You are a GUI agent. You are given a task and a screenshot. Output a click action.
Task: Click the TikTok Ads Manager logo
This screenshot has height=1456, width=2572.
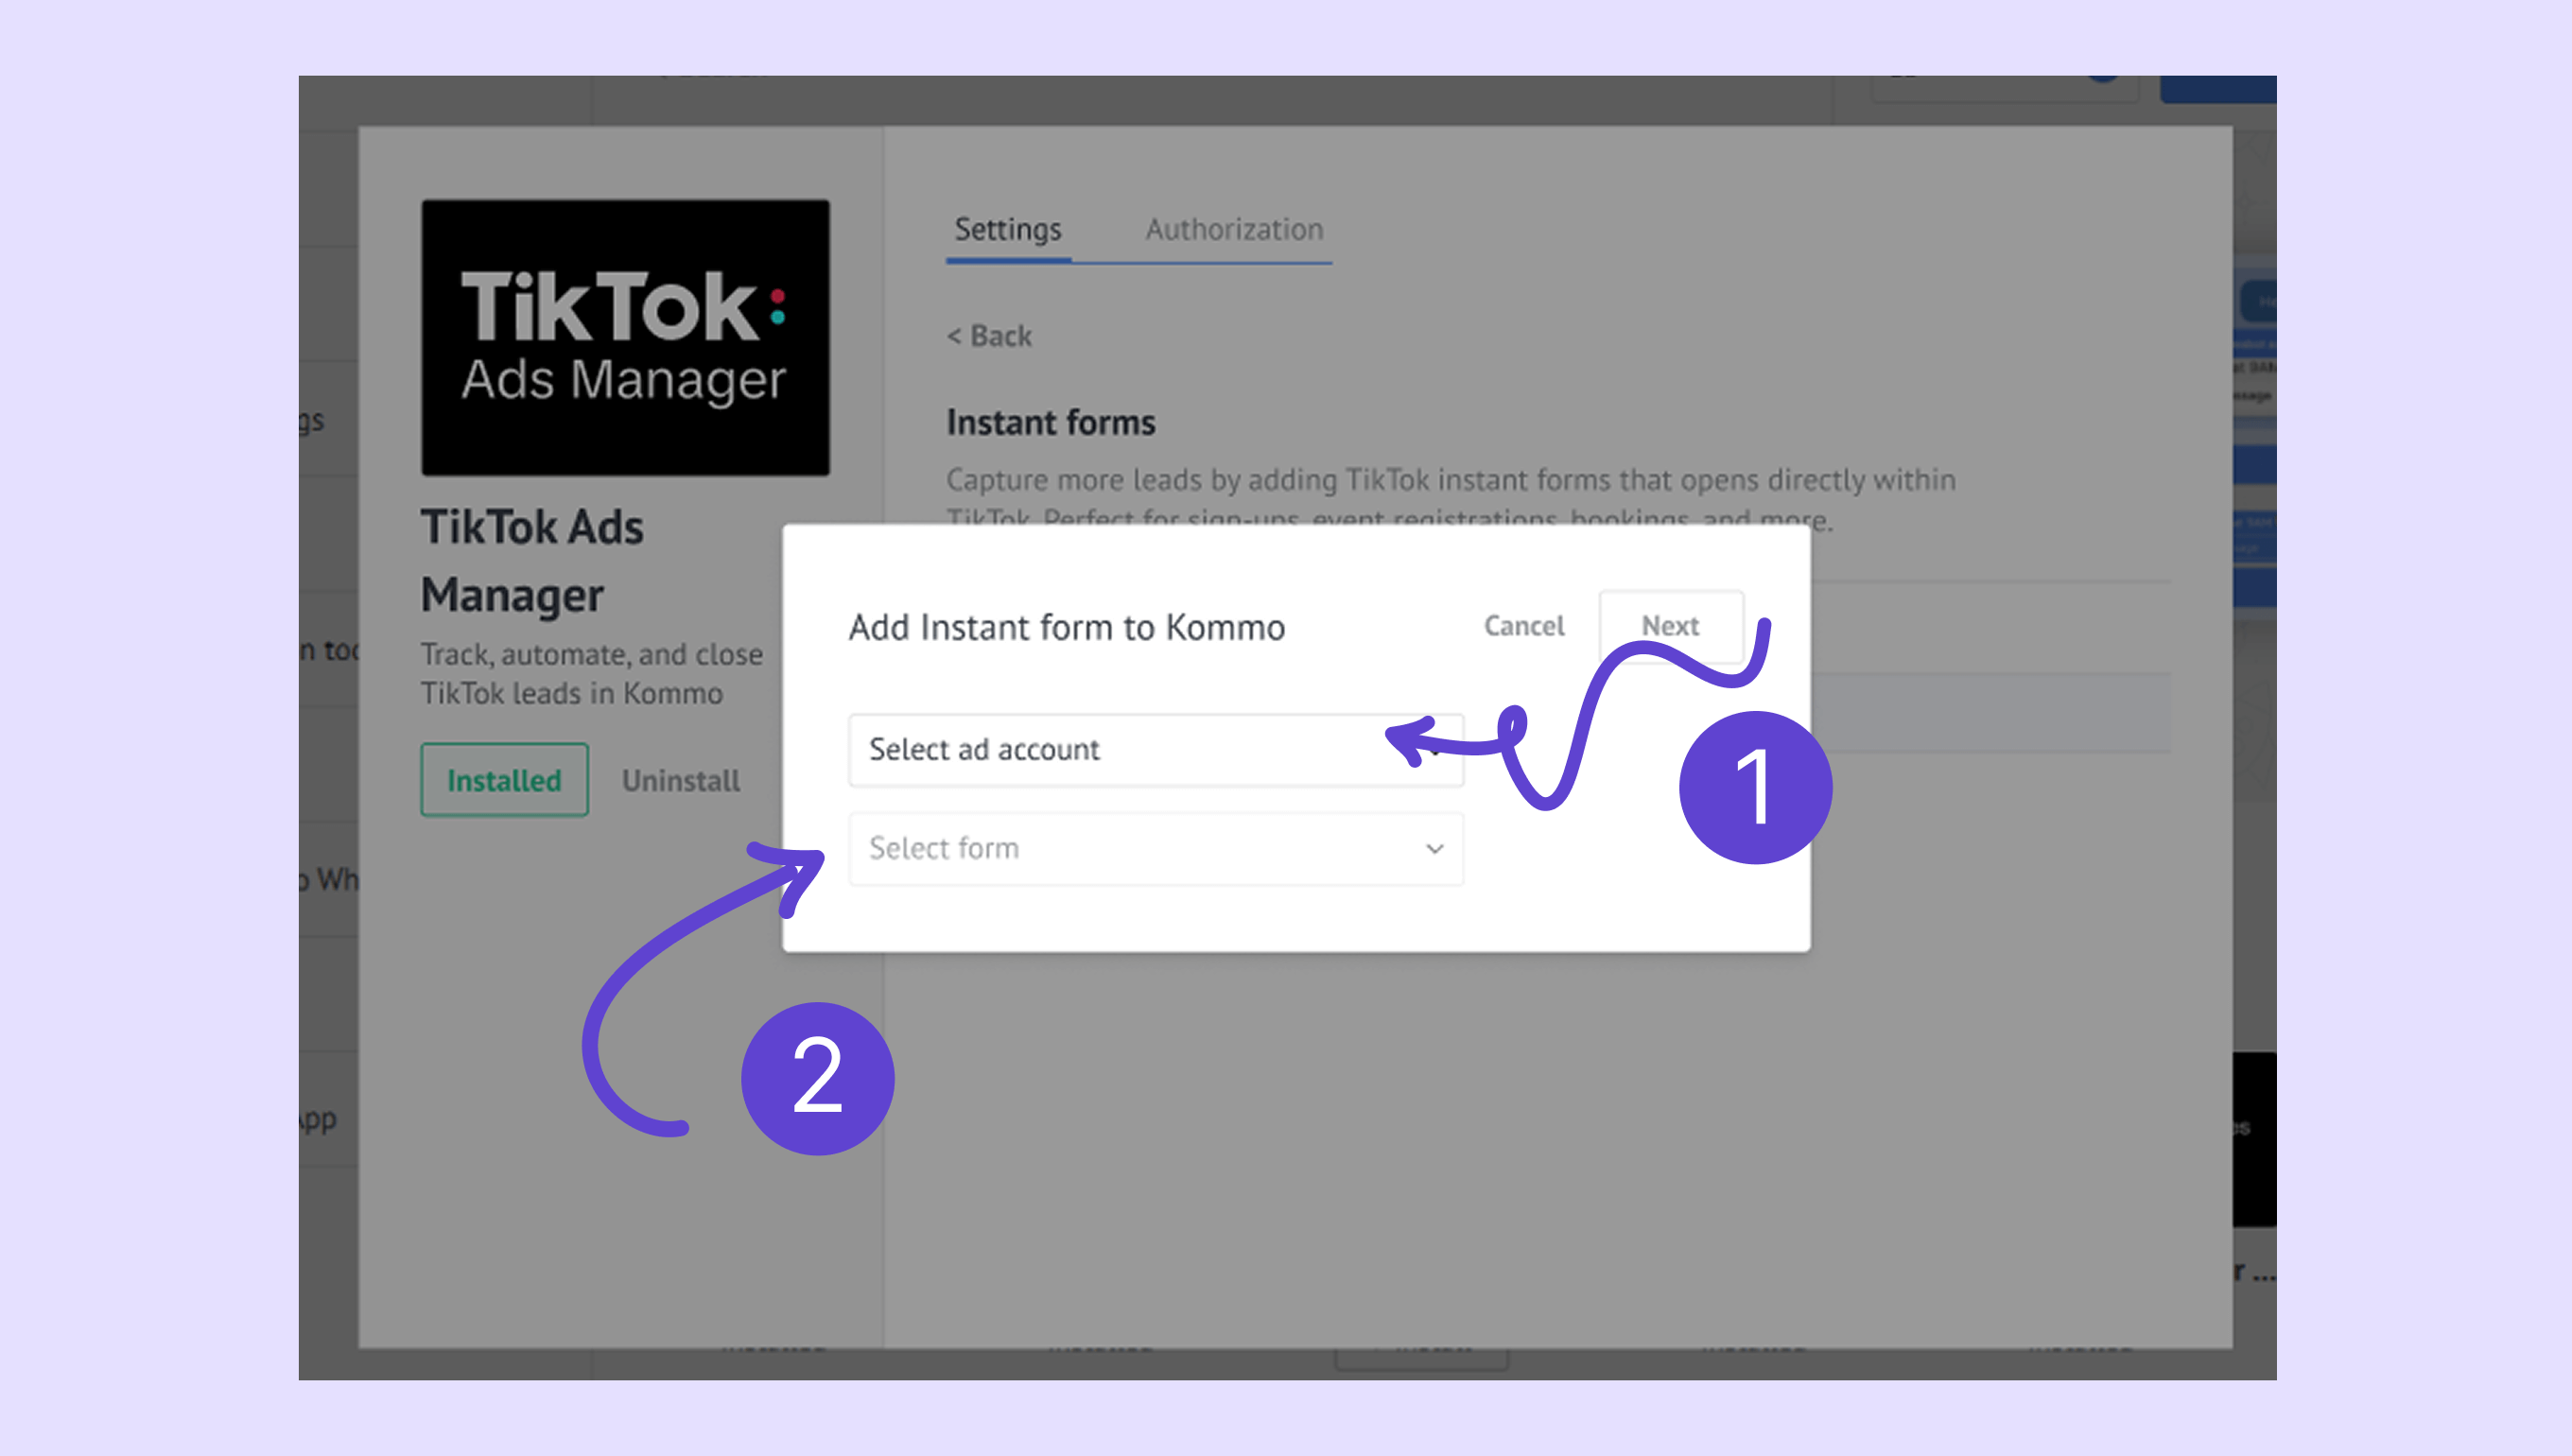625,337
